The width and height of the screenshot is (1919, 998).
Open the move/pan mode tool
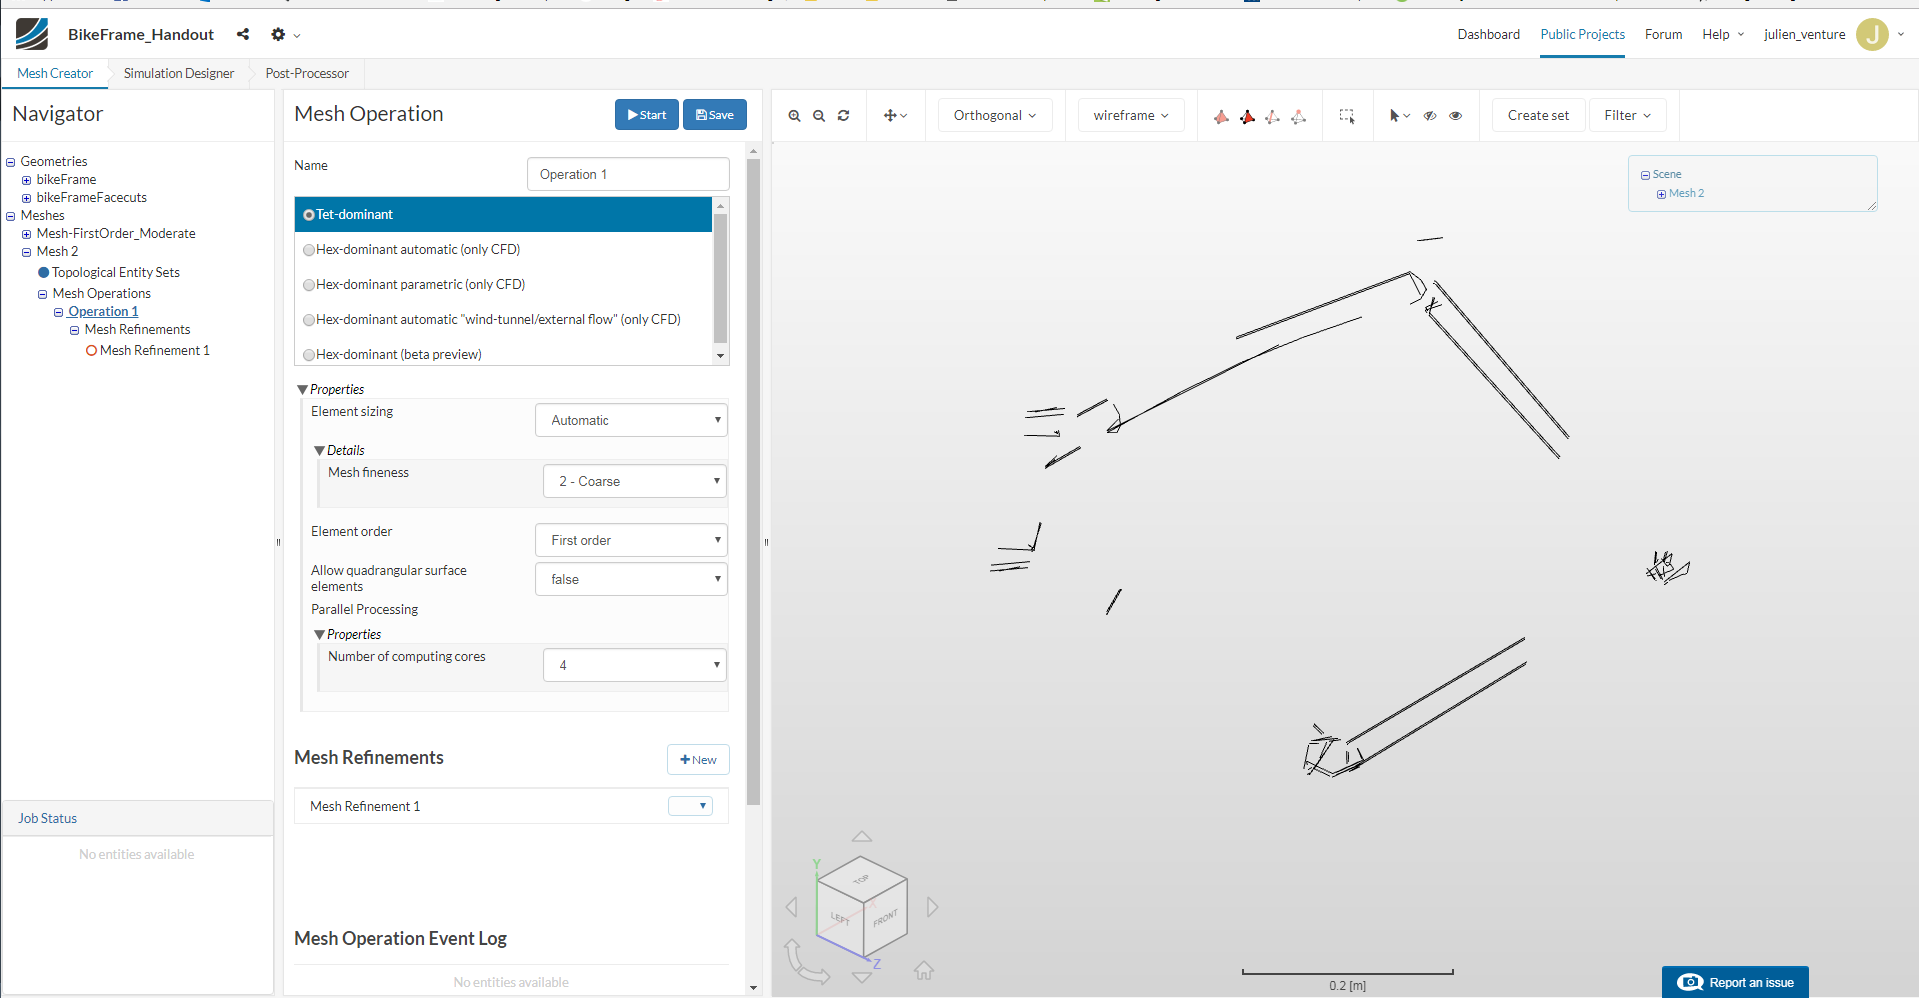point(895,116)
